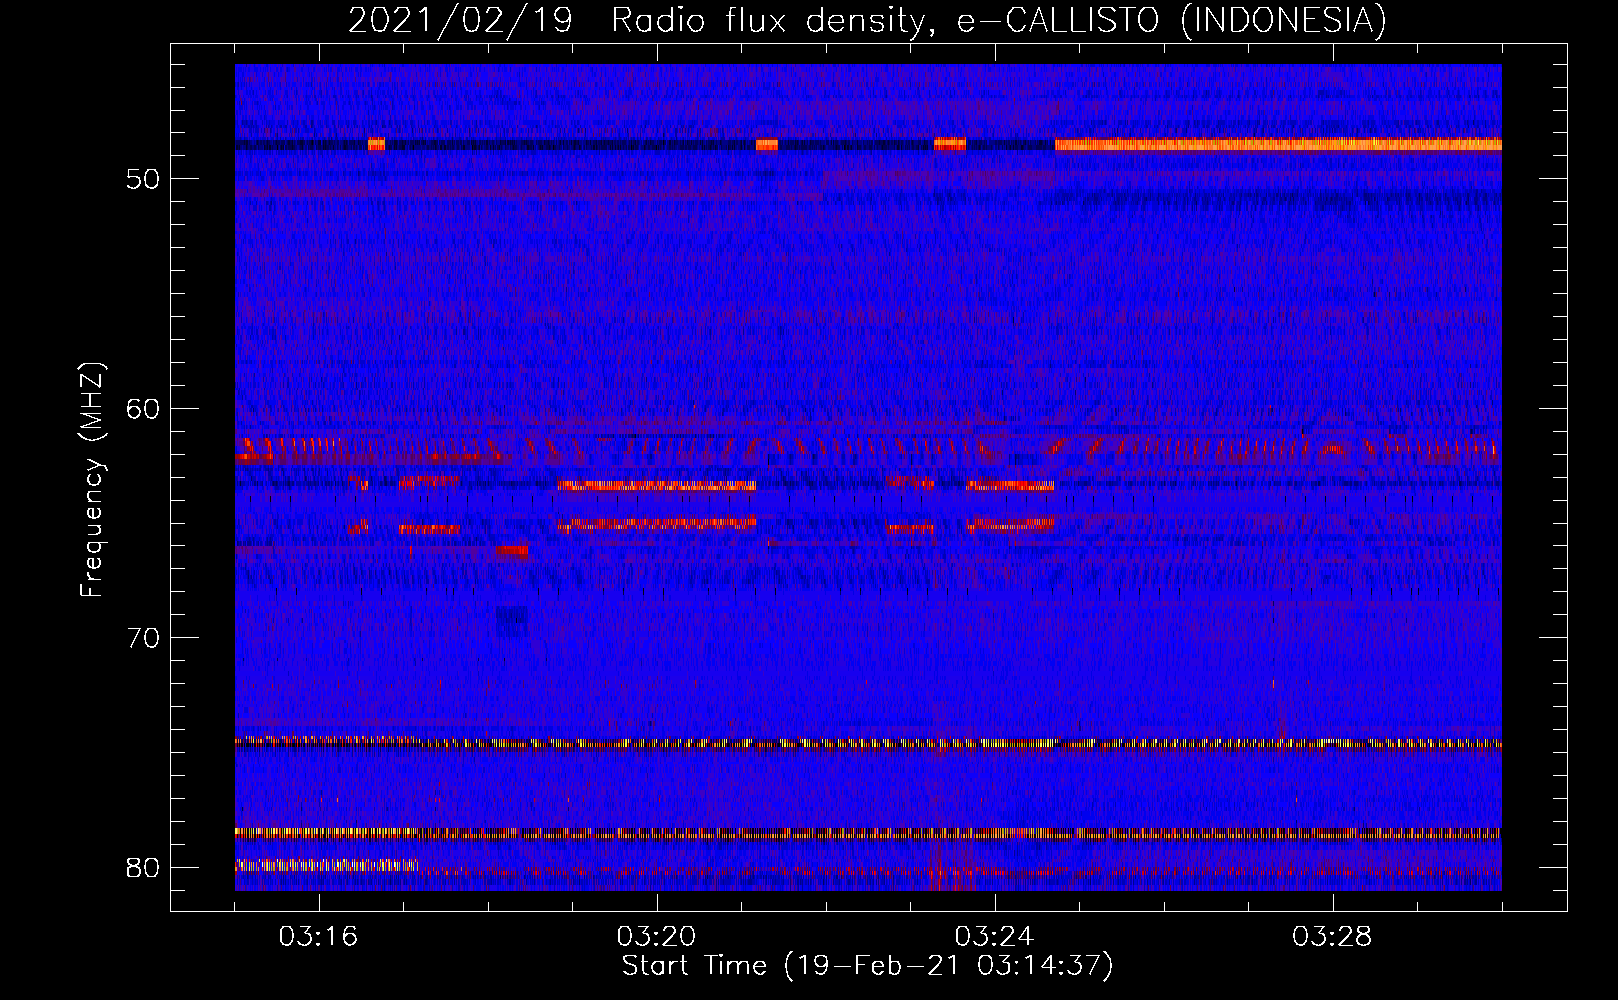Click the 'Start Time (19-Feb-21 03:14:37)' label
The width and height of the screenshot is (1618, 1000).
click(867, 966)
